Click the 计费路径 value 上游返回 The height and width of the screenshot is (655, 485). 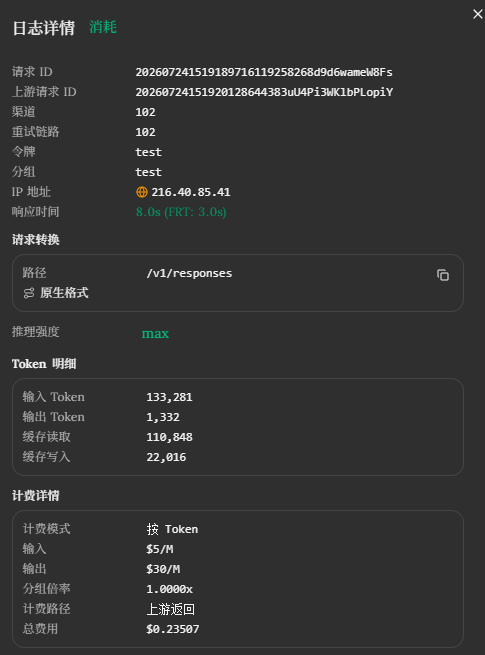[170, 609]
